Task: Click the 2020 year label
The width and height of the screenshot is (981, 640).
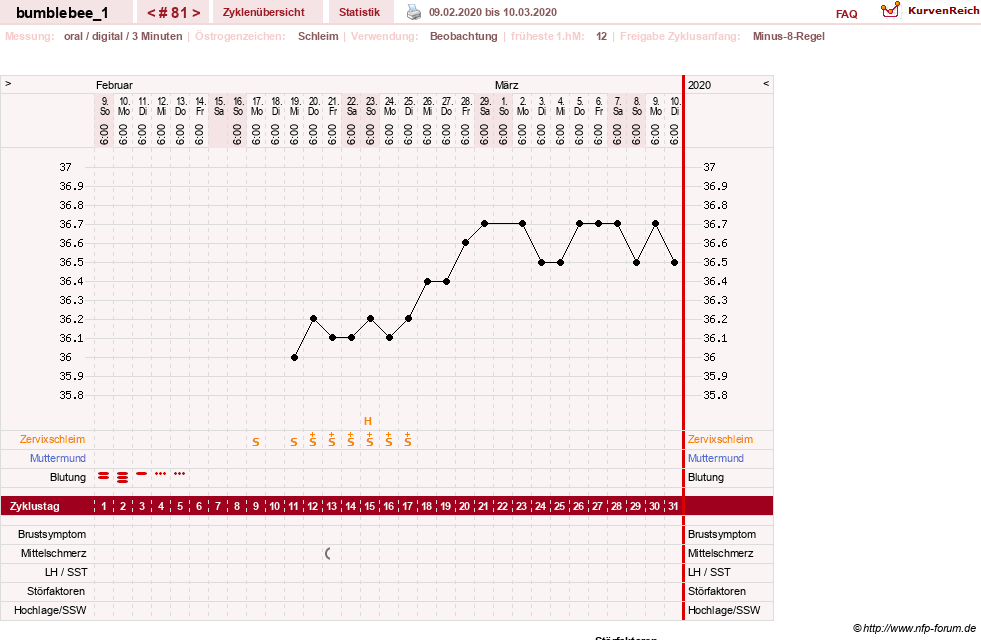Action: 699,85
